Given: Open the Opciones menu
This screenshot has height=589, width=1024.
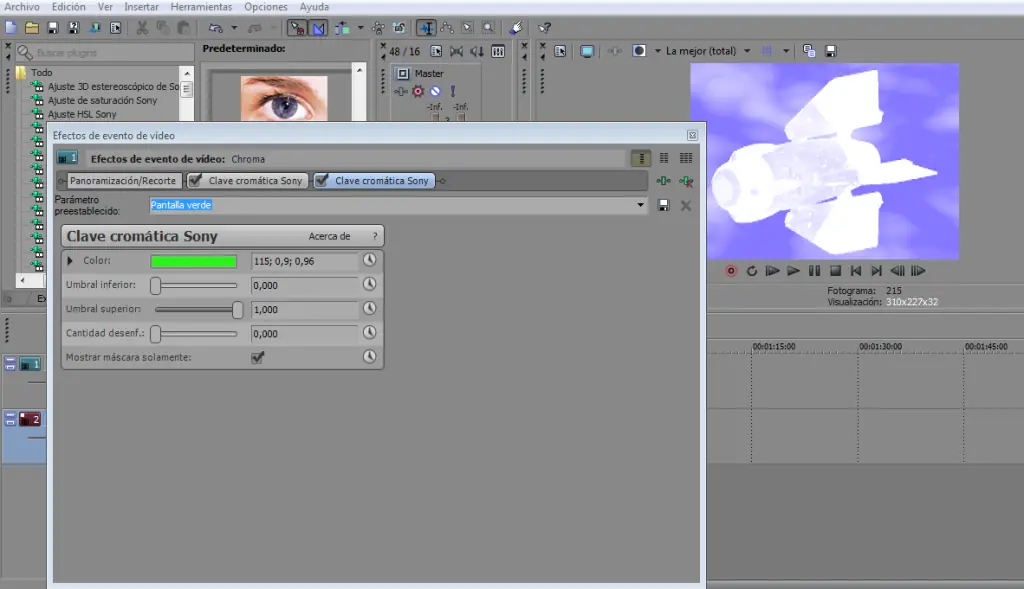Looking at the screenshot, I should tap(265, 7).
